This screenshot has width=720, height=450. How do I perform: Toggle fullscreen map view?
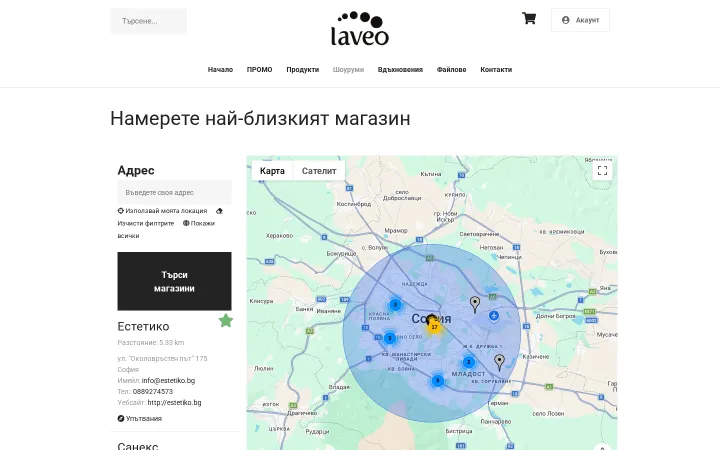tap(602, 171)
